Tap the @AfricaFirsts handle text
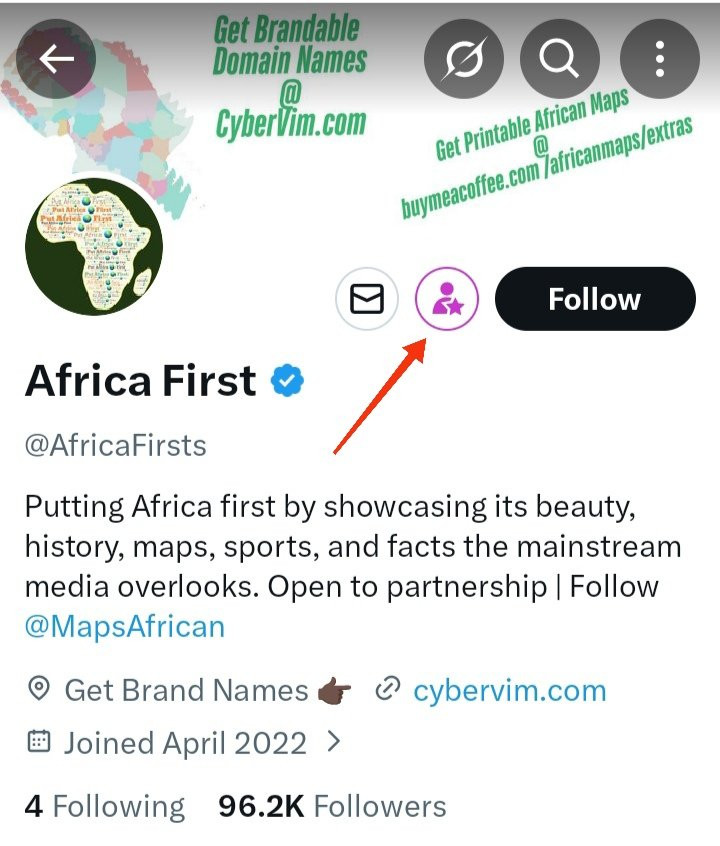Image resolution: width=720 pixels, height=846 pixels. tap(115, 445)
